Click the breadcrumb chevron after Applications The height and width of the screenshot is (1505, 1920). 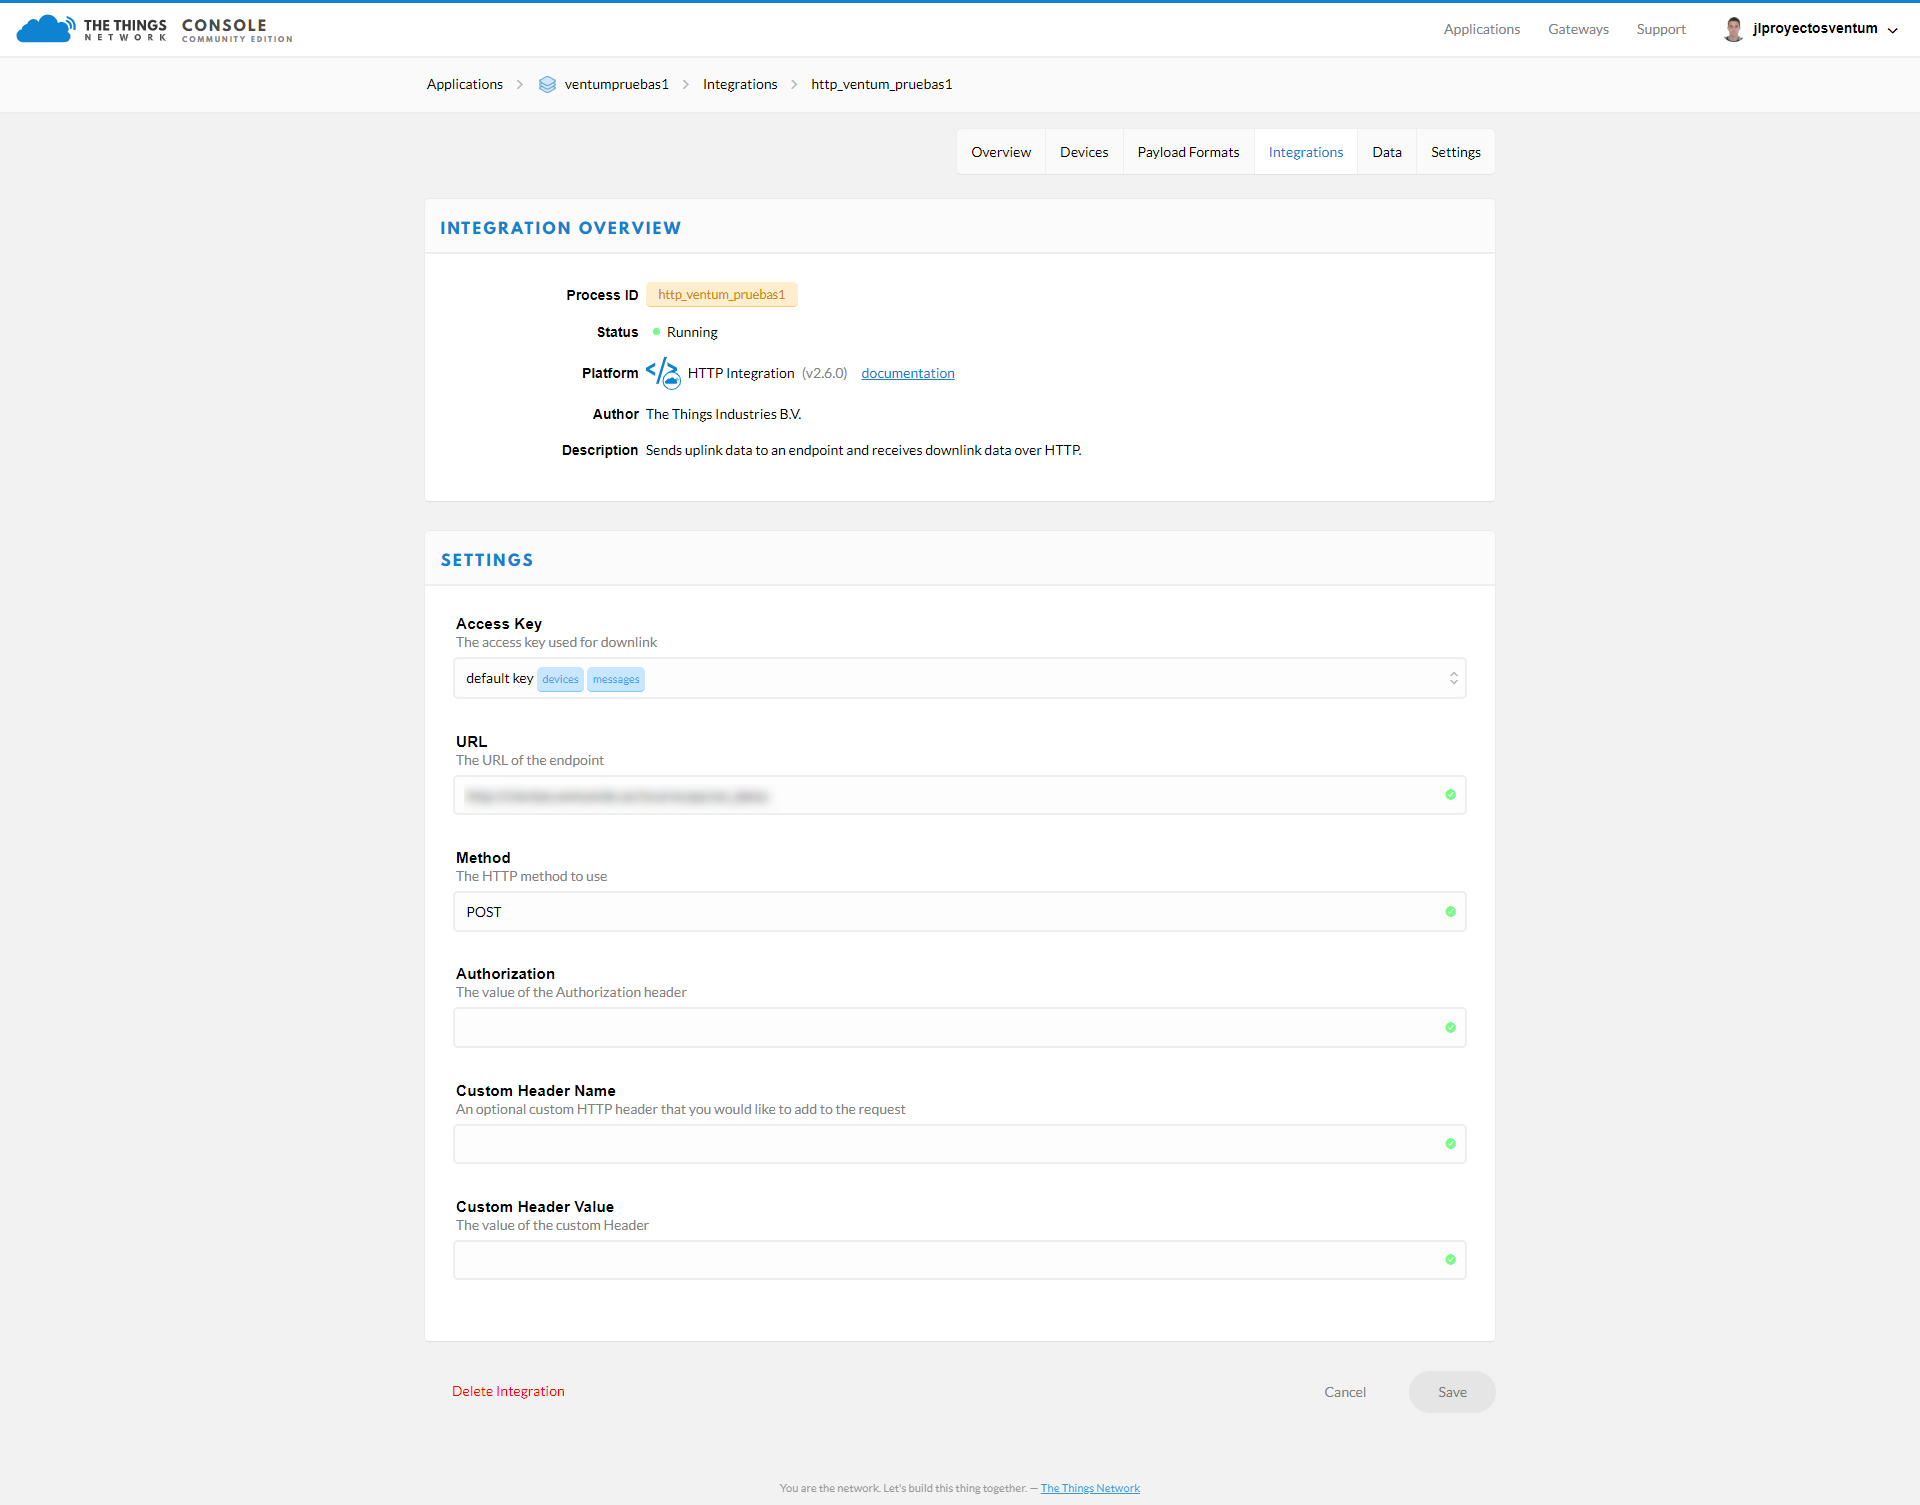point(520,84)
